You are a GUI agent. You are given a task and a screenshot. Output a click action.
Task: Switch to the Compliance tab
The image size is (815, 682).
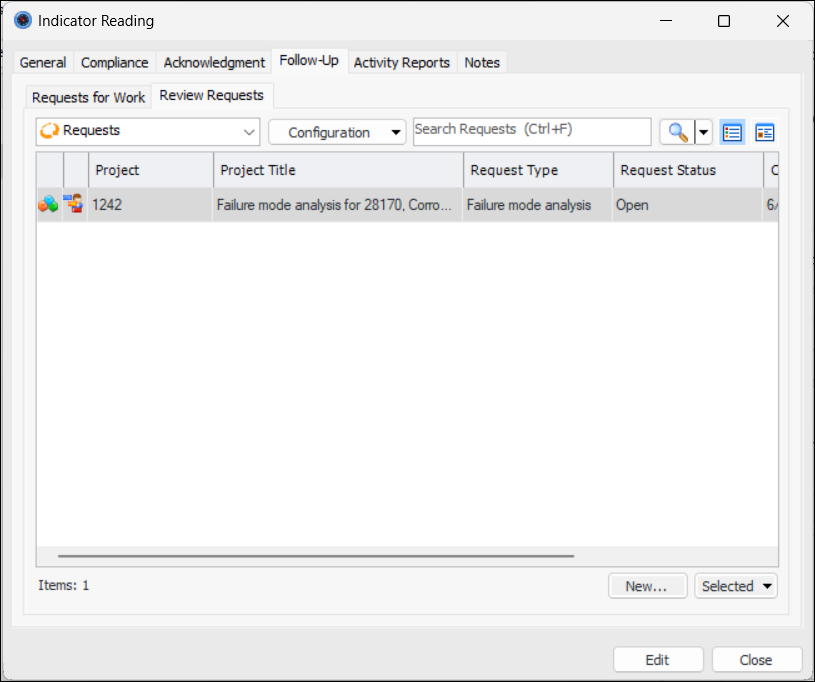(x=114, y=62)
